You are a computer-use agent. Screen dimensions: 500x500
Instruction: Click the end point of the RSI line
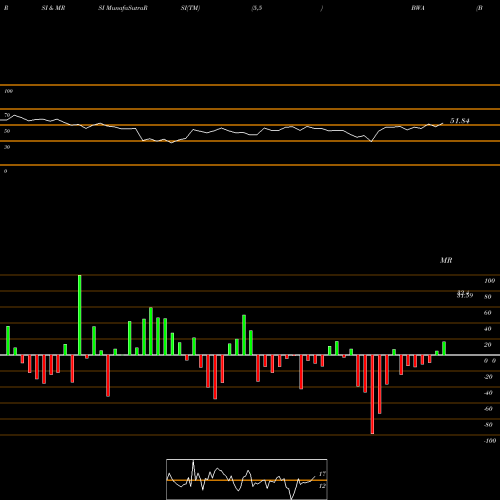443,123
